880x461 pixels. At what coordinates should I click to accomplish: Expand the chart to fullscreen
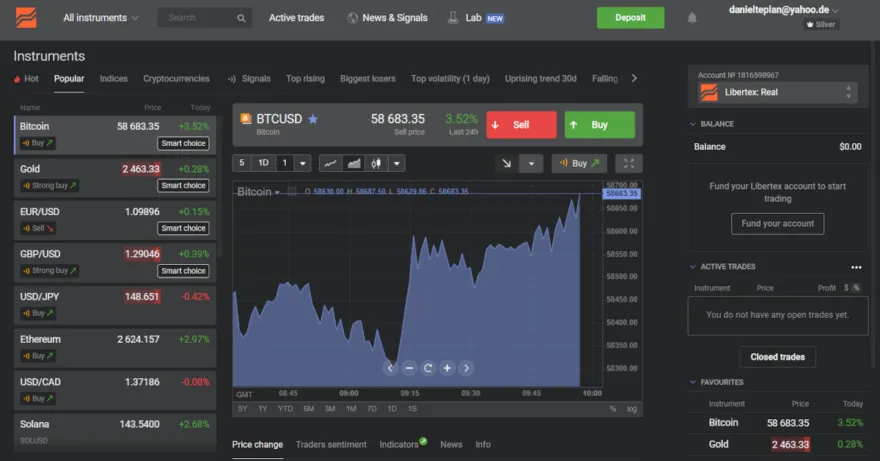(x=629, y=163)
